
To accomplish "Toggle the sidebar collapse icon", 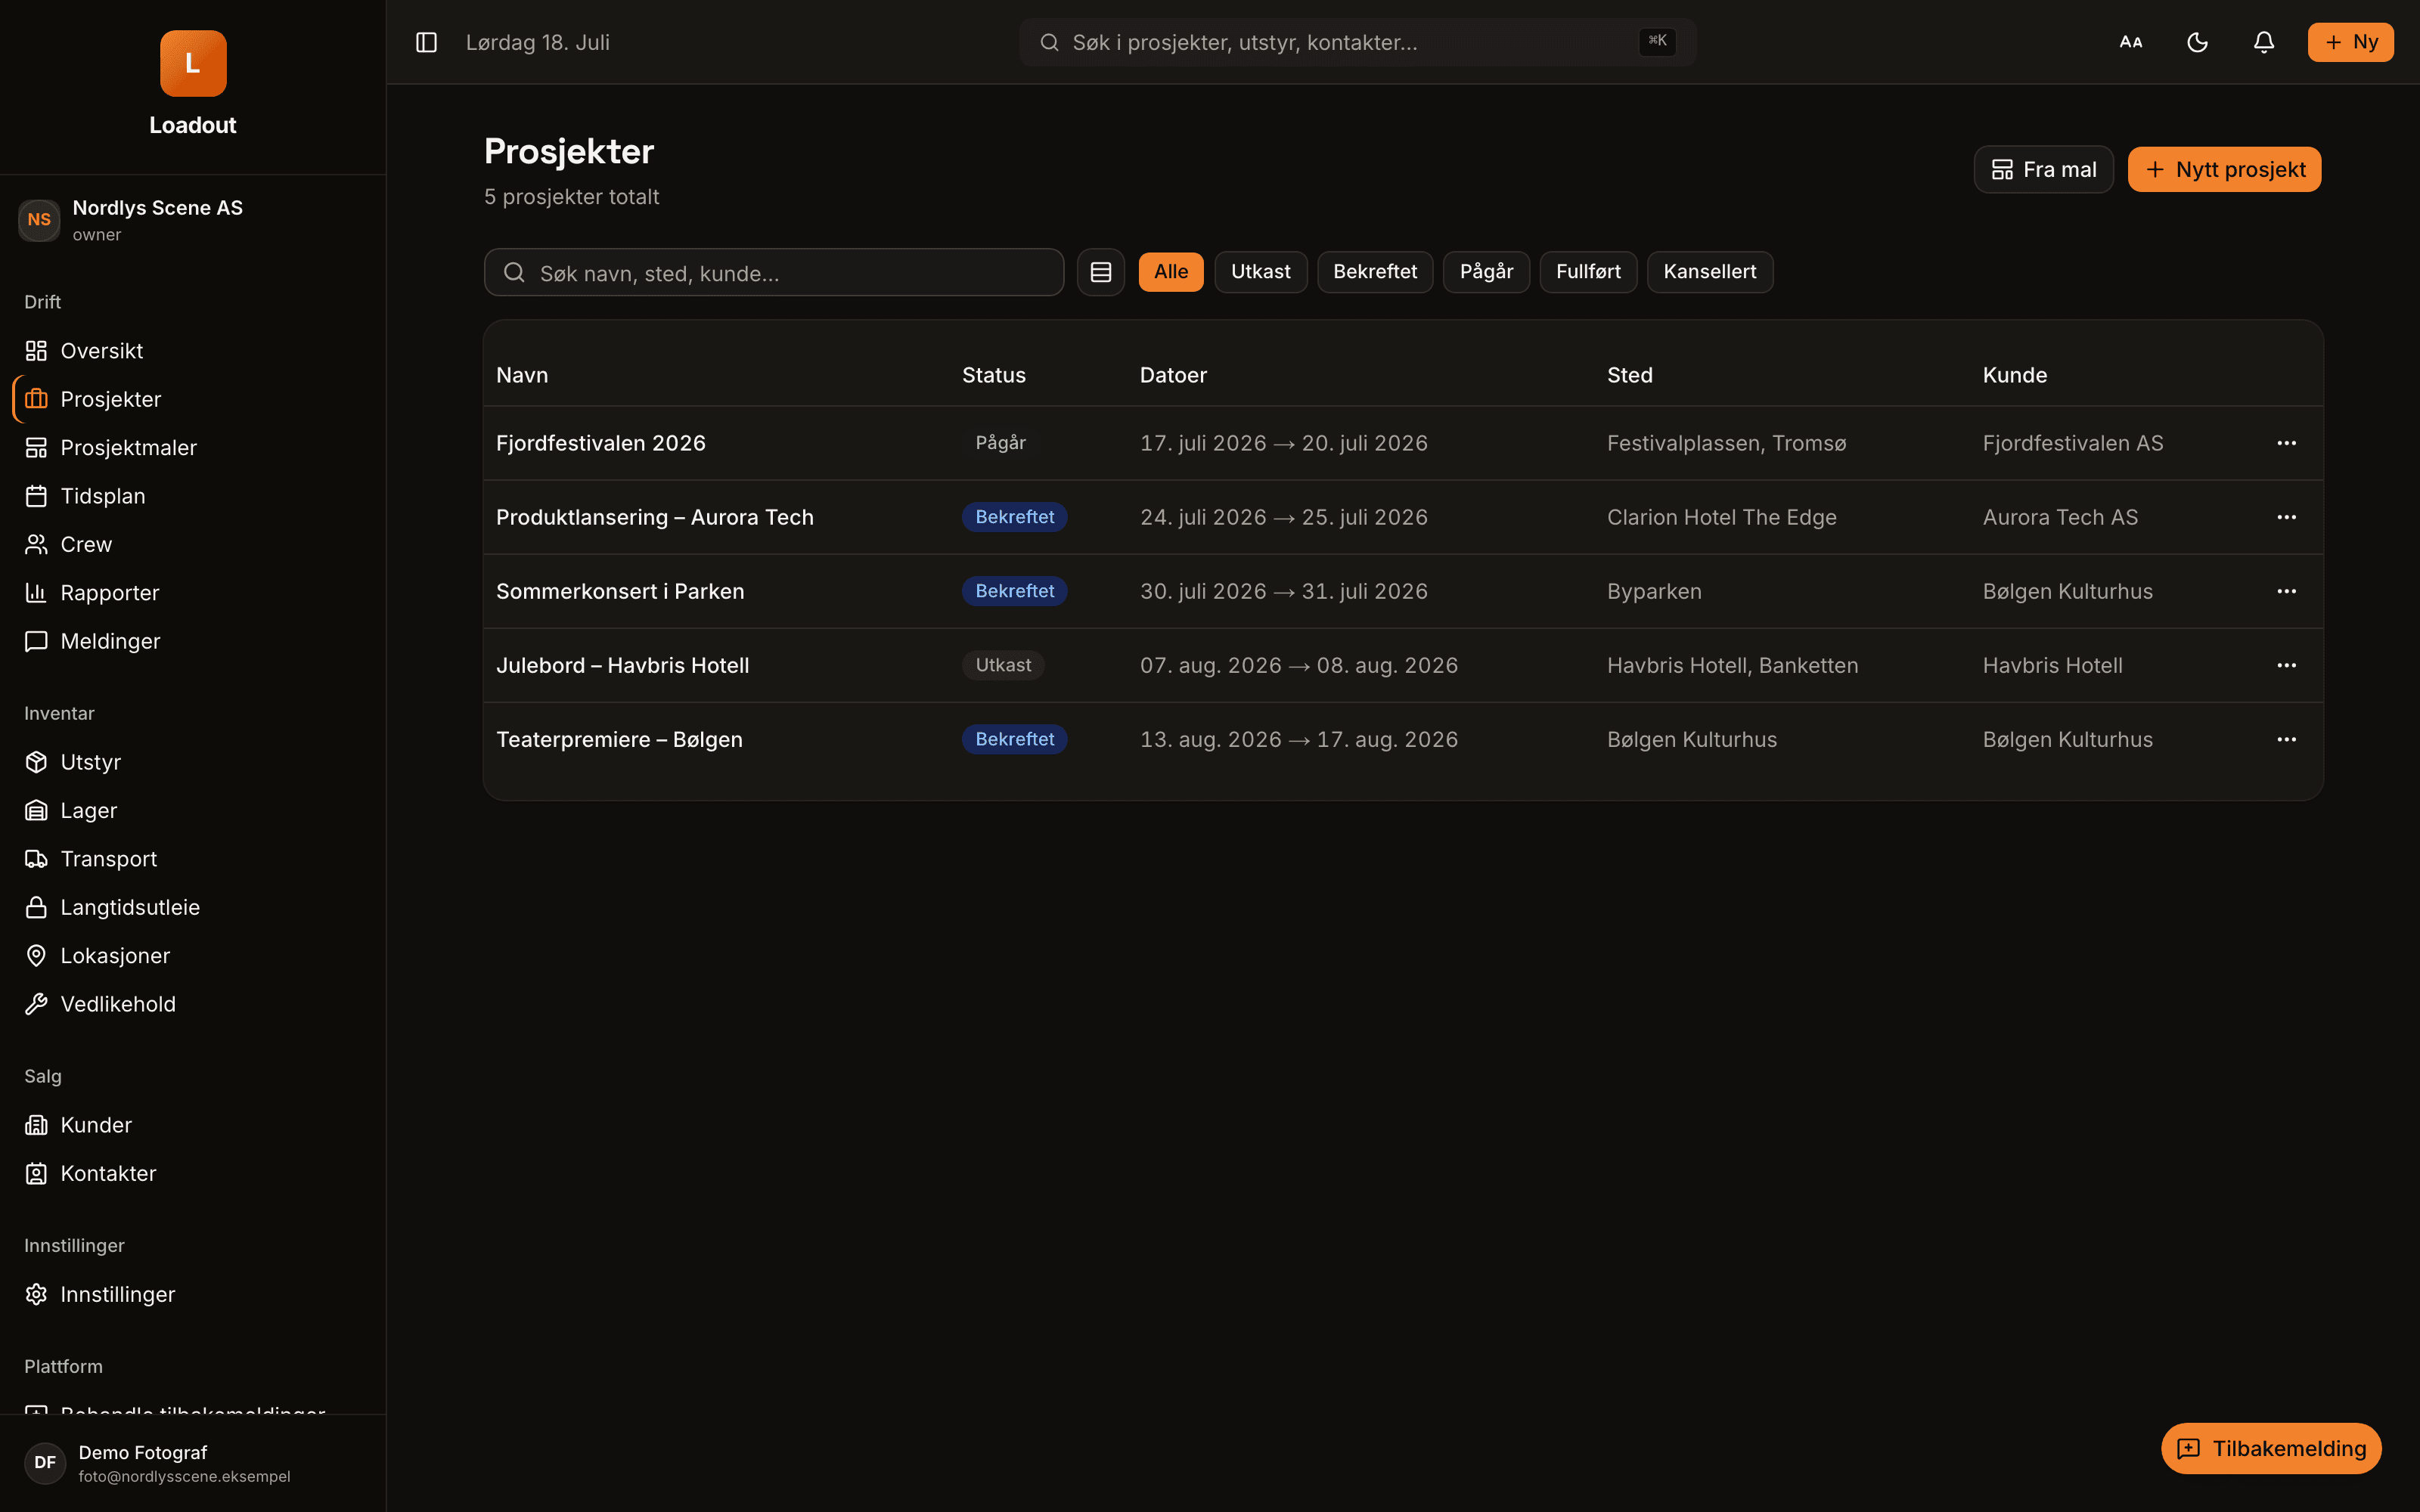I will [426, 42].
